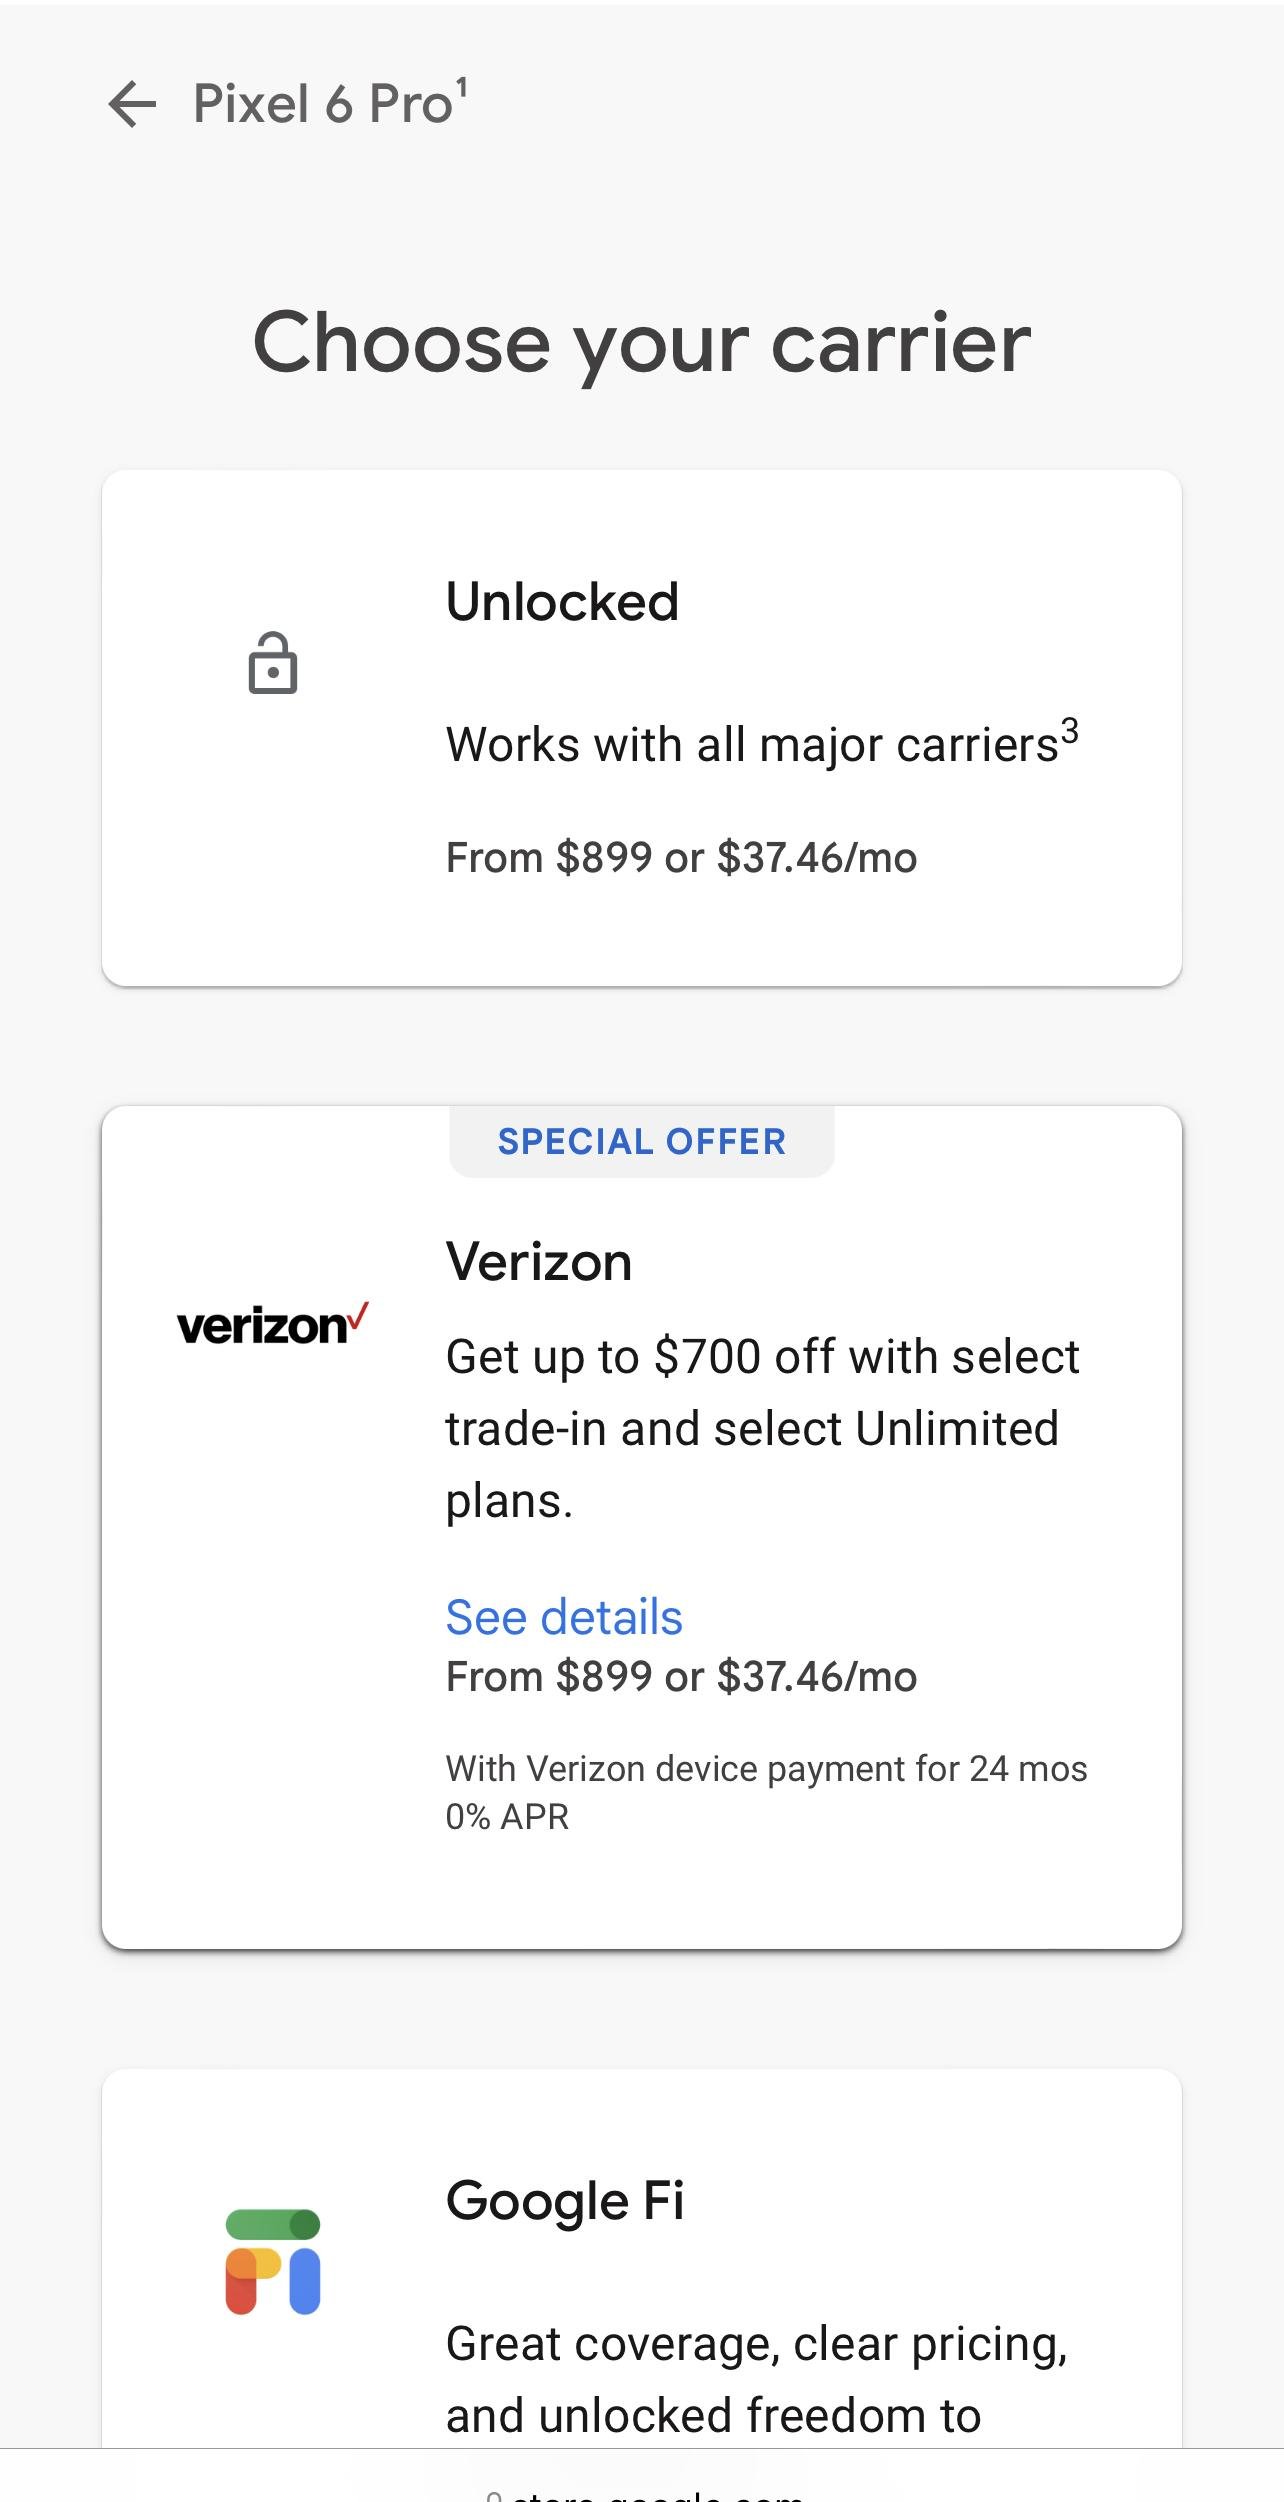This screenshot has height=2502, width=1284.
Task: Tap the $700 off trade-in offer text
Action: pyautogui.click(x=762, y=1429)
